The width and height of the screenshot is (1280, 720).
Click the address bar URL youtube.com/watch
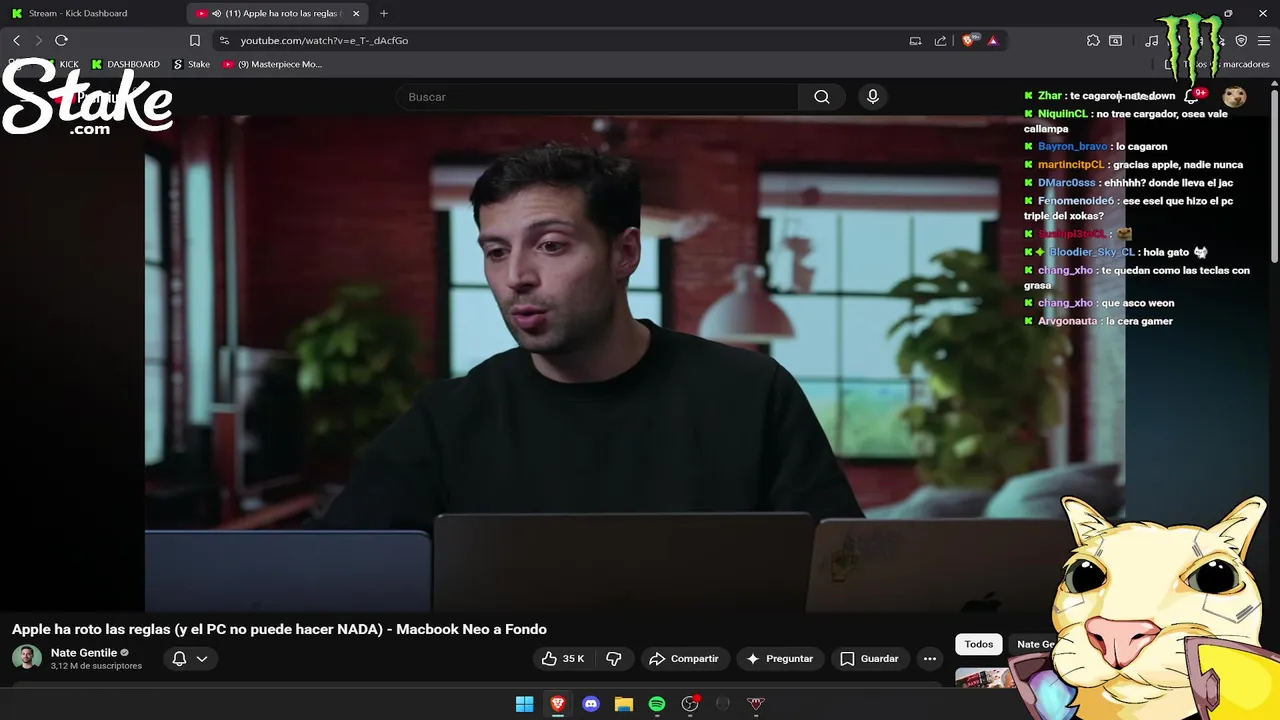click(x=324, y=40)
